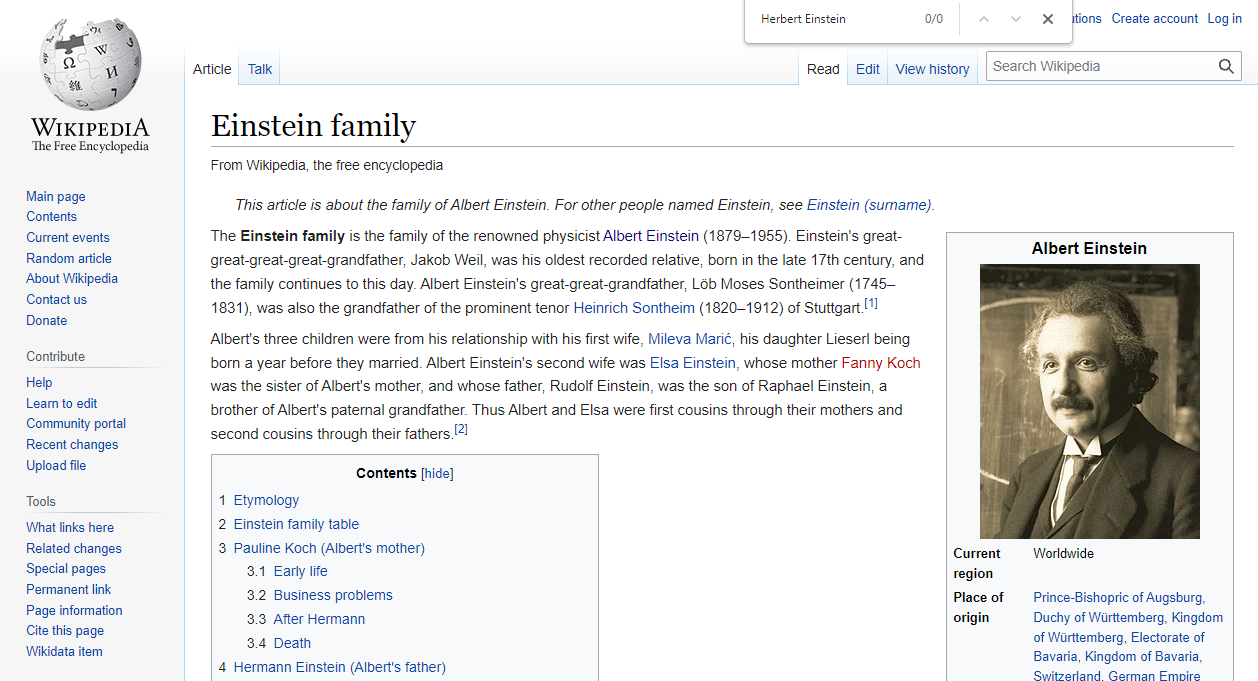Jump to Business problems subsection
The height and width of the screenshot is (681, 1258).
[333, 595]
